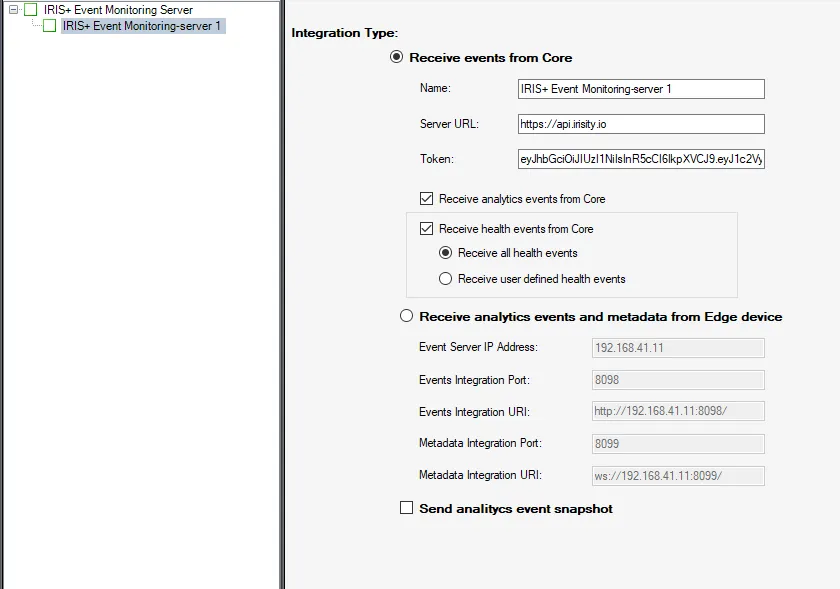Viewport: 840px width, 589px height.
Task: Click the Integration Type heading
Action: (344, 33)
